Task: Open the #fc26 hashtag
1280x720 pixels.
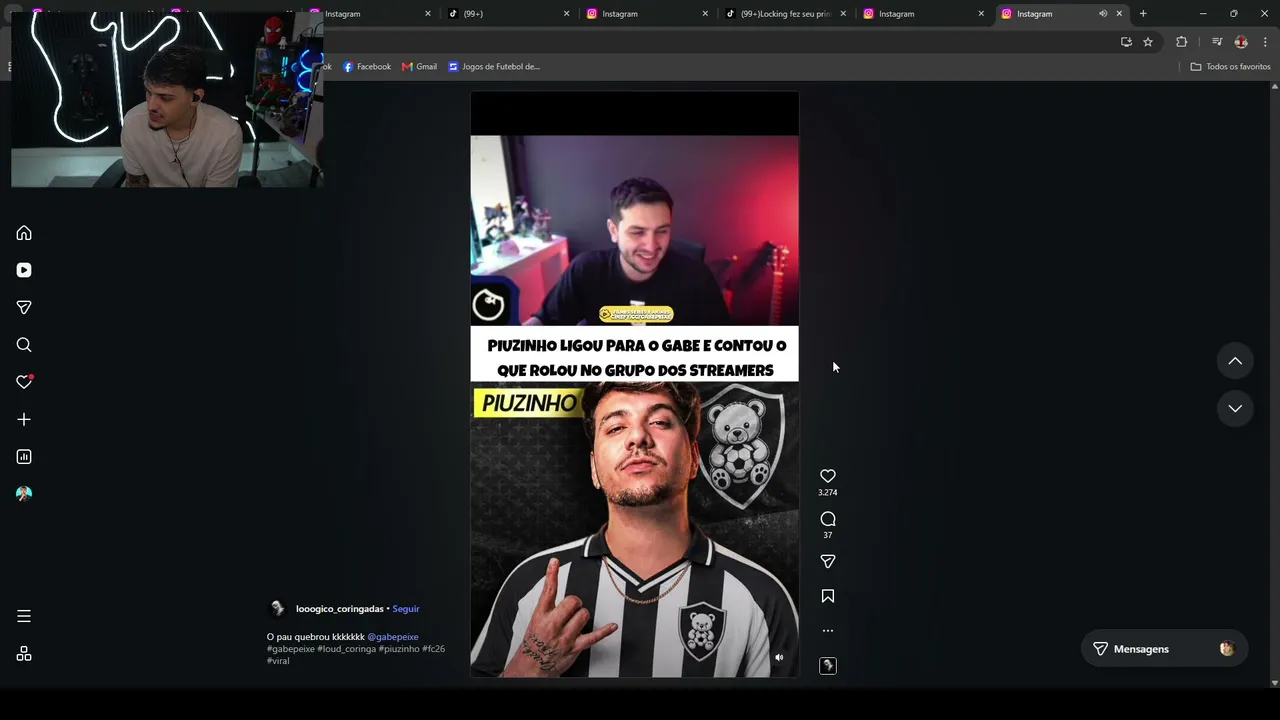Action: [x=433, y=649]
